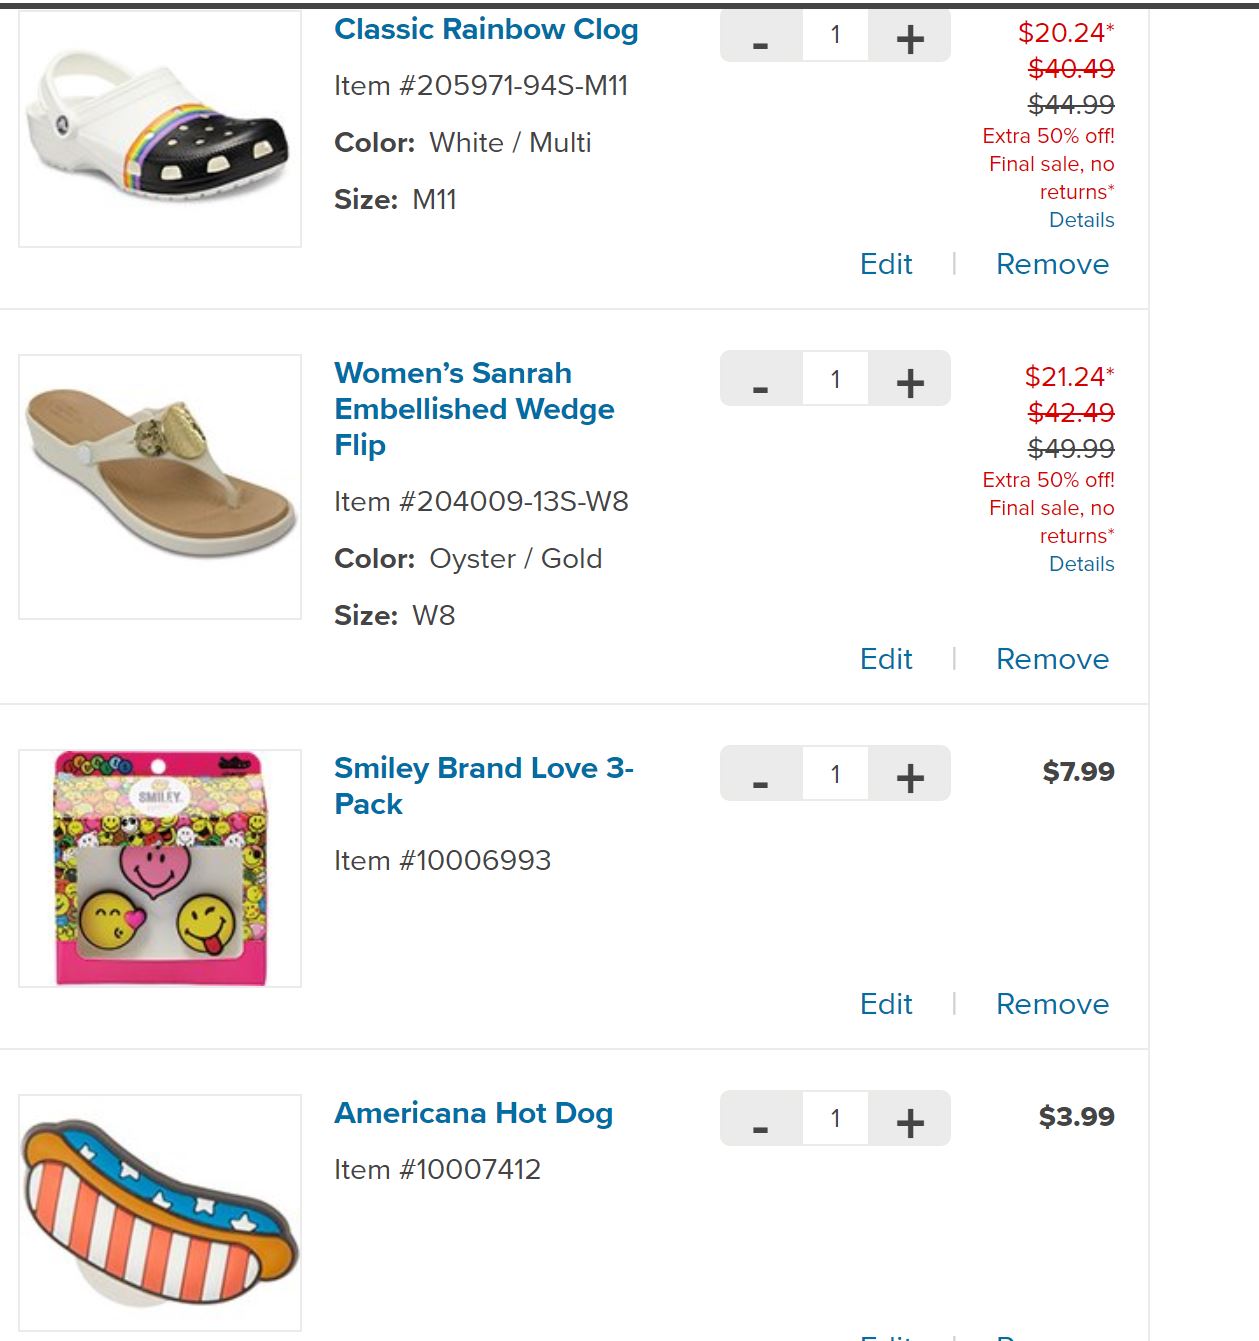Remove Classic Rainbow Clog from cart
1259x1341 pixels.
[x=1052, y=264]
